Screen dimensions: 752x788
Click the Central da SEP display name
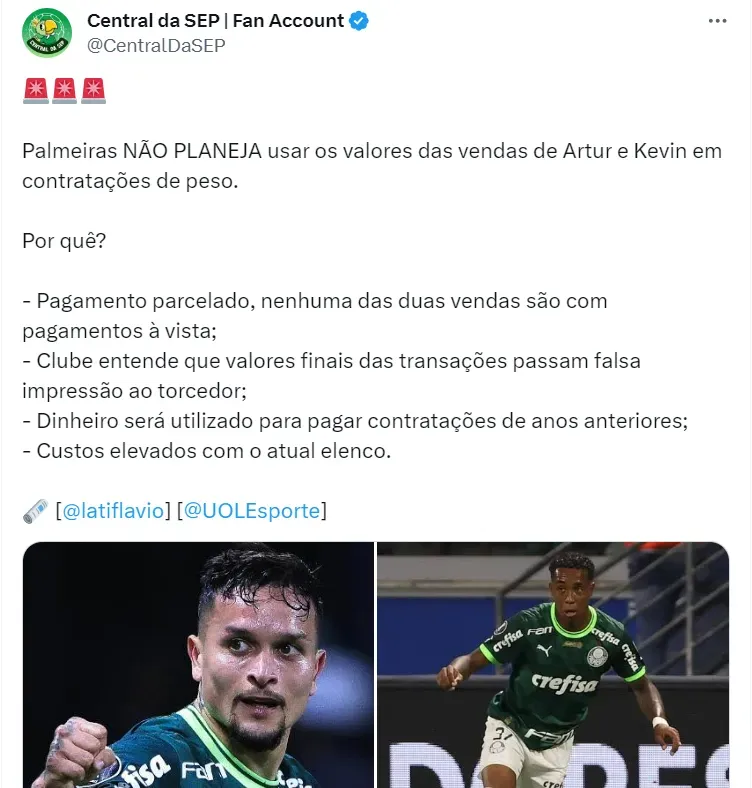point(215,21)
